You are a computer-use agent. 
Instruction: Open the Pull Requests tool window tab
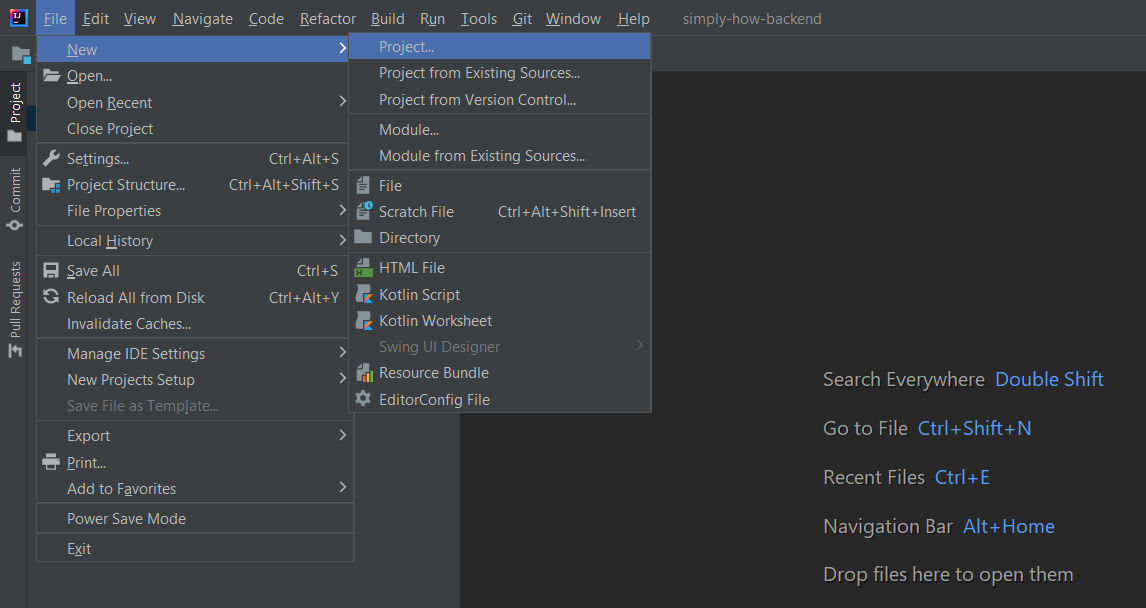coord(14,309)
